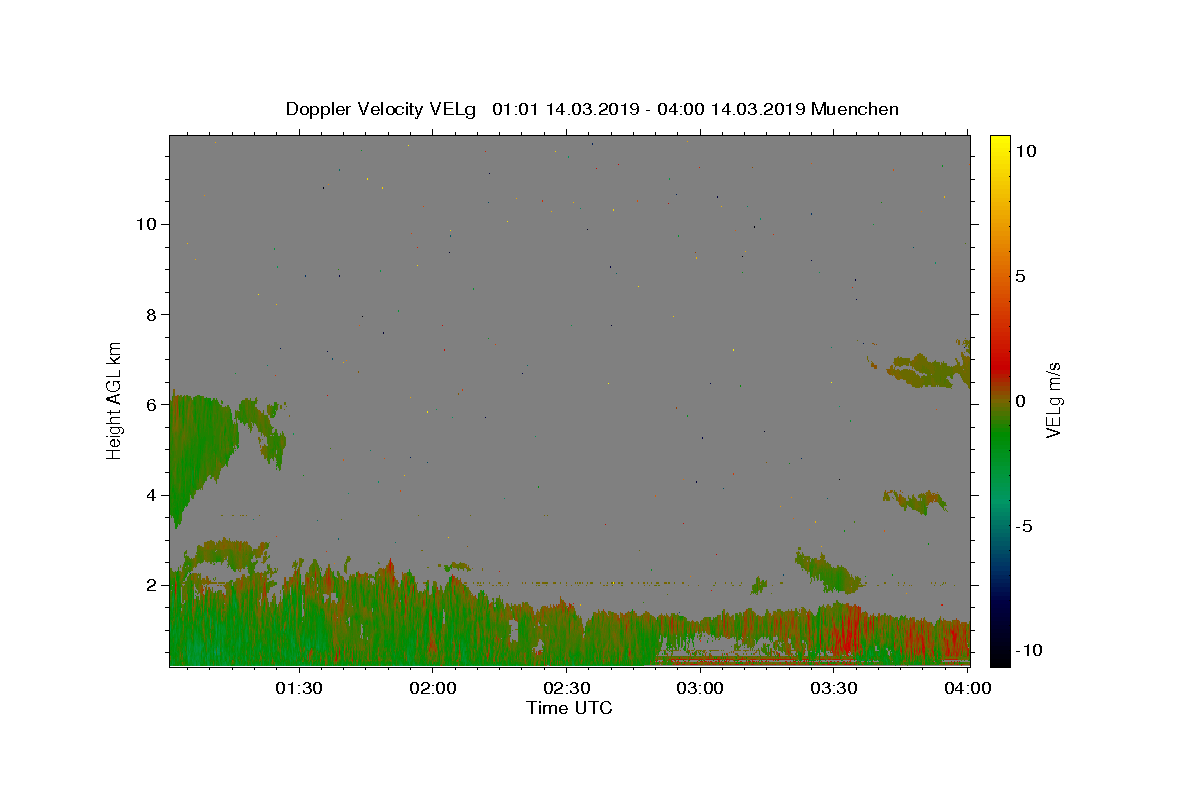Click the height tick label '10'
The height and width of the screenshot is (800, 1200).
point(147,224)
